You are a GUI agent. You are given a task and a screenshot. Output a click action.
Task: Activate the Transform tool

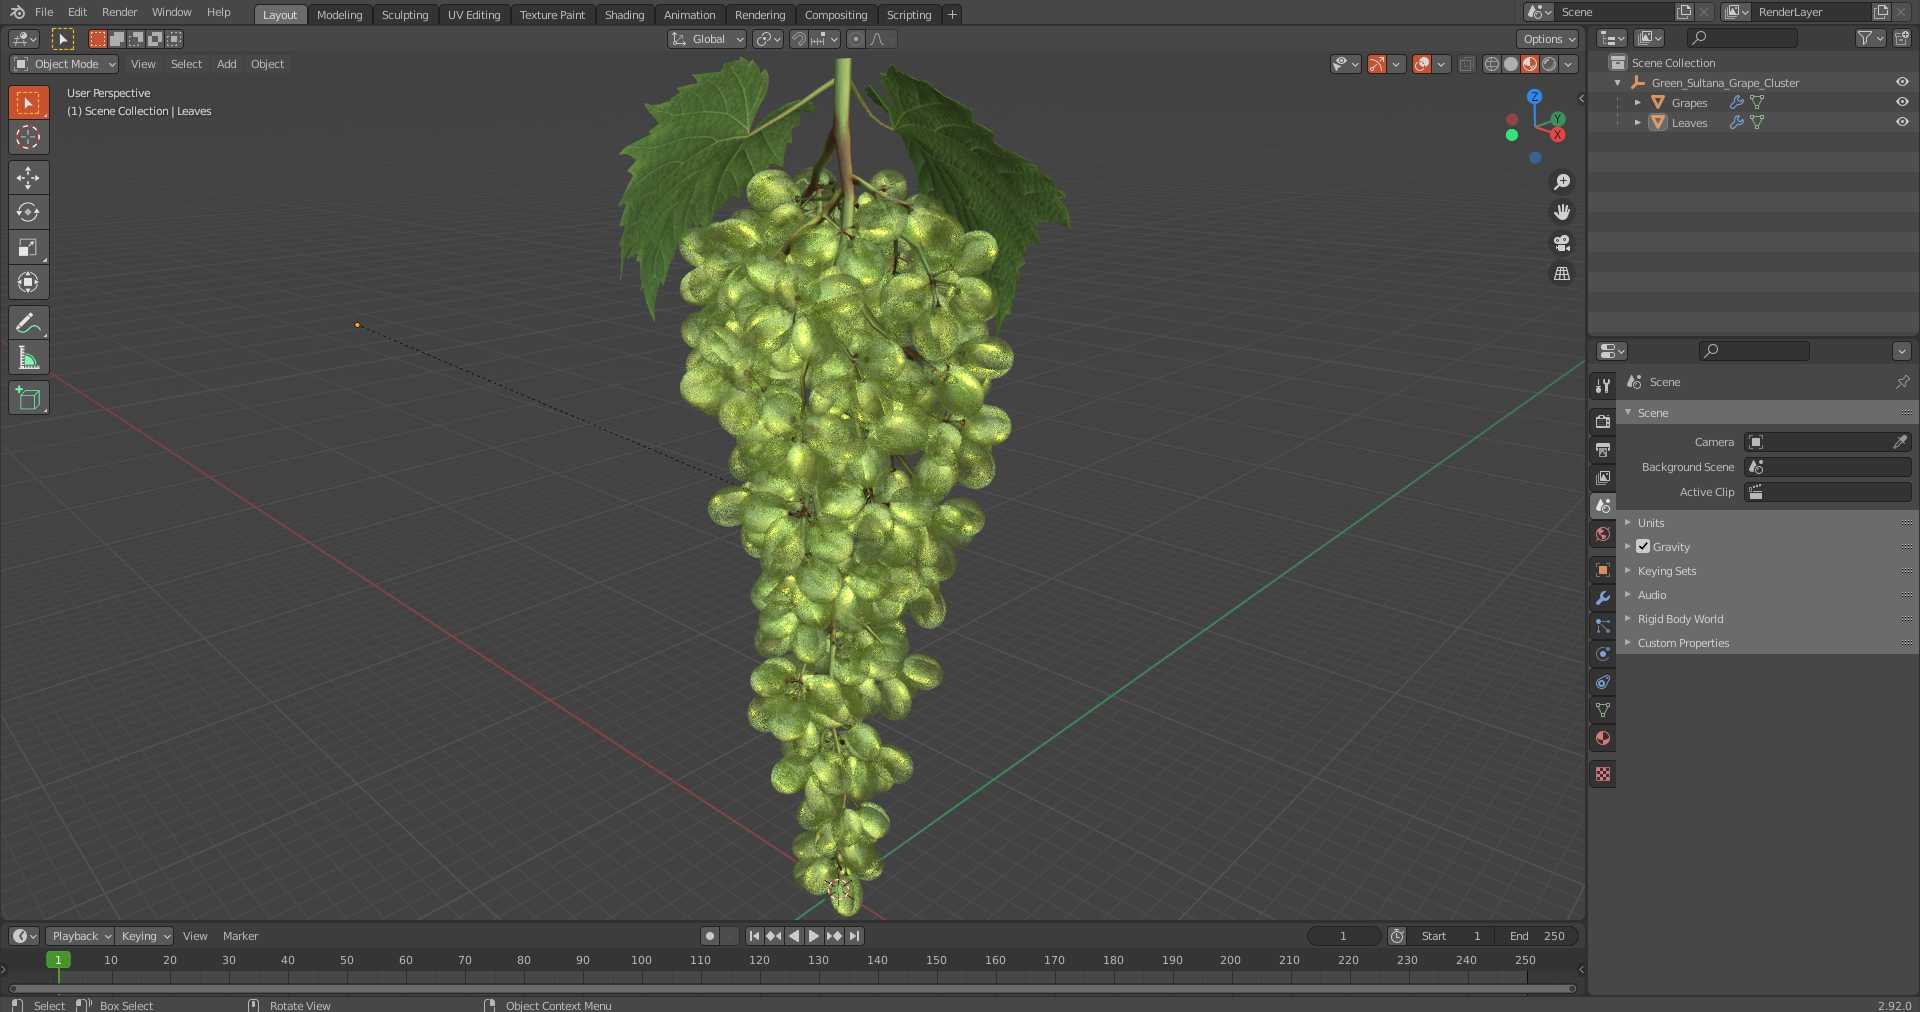28,282
